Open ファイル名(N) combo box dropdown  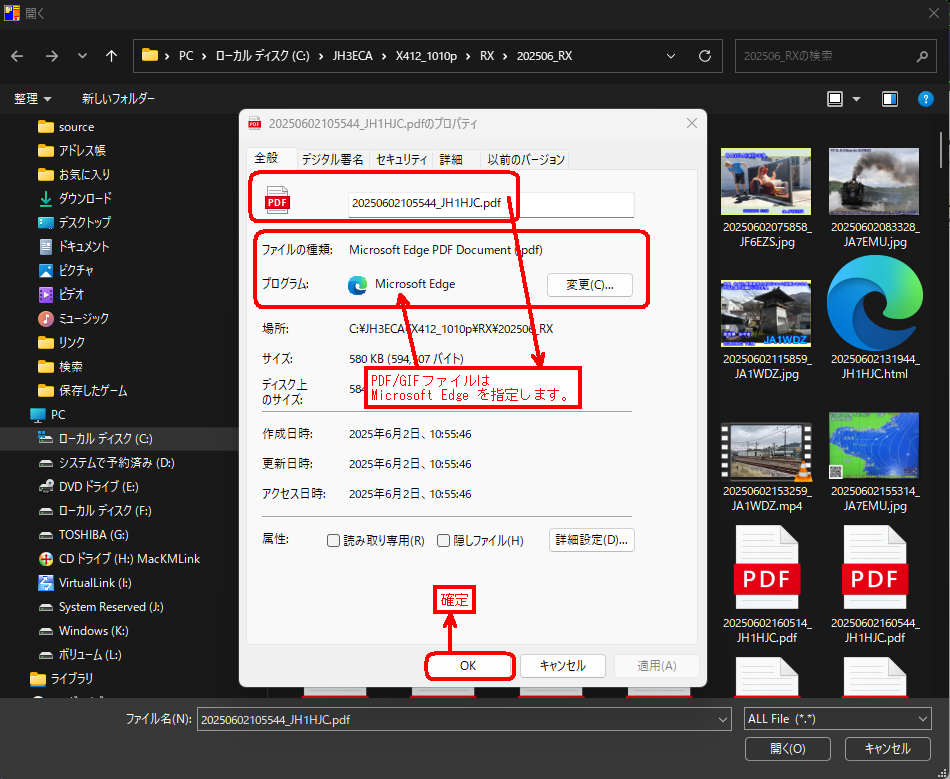[x=723, y=720]
